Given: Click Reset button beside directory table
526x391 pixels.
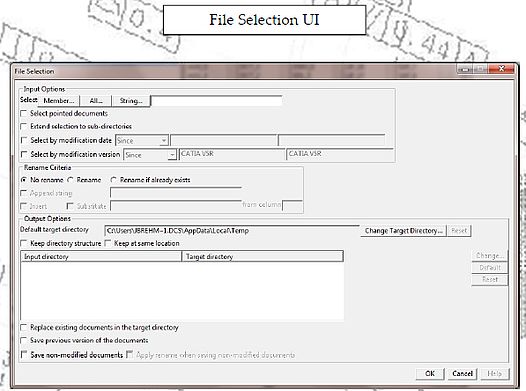Looking at the screenshot, I should (490, 279).
